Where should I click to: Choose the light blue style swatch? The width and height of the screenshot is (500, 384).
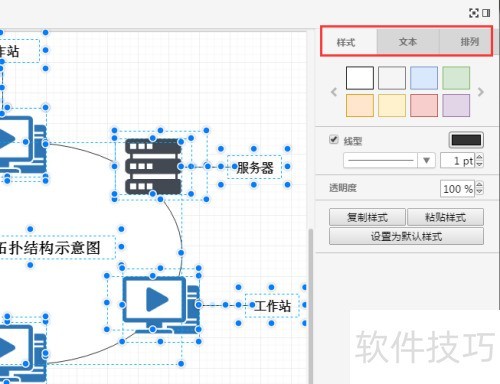pyautogui.click(x=424, y=78)
